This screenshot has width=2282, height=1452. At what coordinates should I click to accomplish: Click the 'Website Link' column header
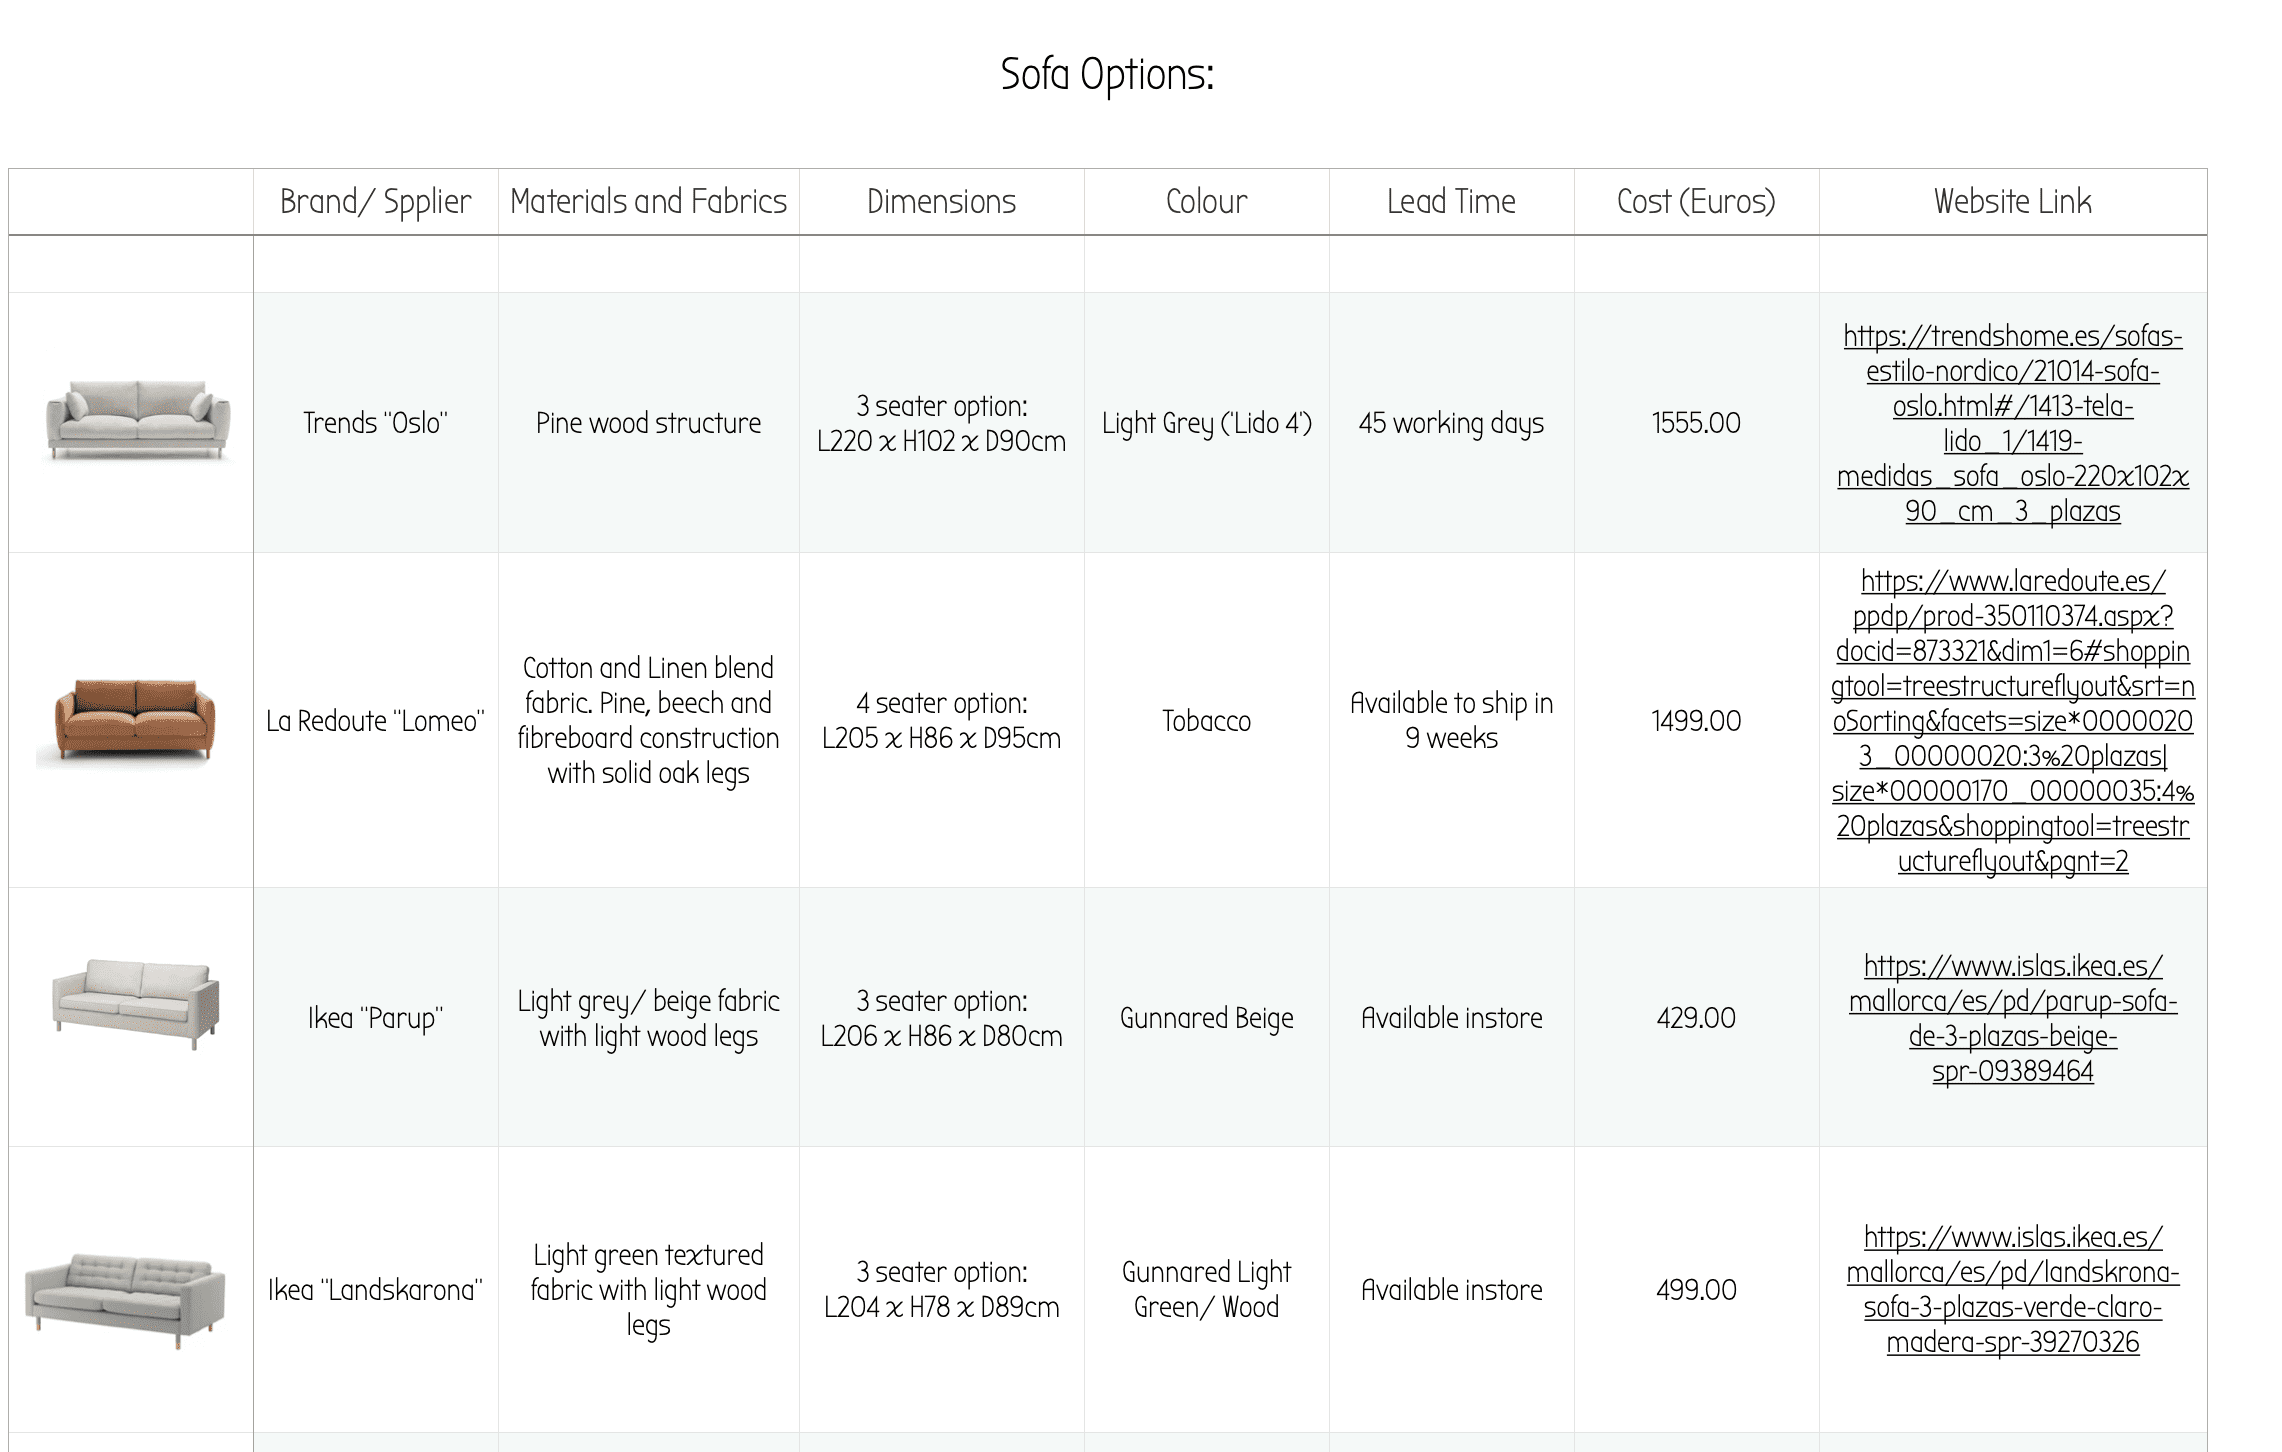(x=2012, y=202)
